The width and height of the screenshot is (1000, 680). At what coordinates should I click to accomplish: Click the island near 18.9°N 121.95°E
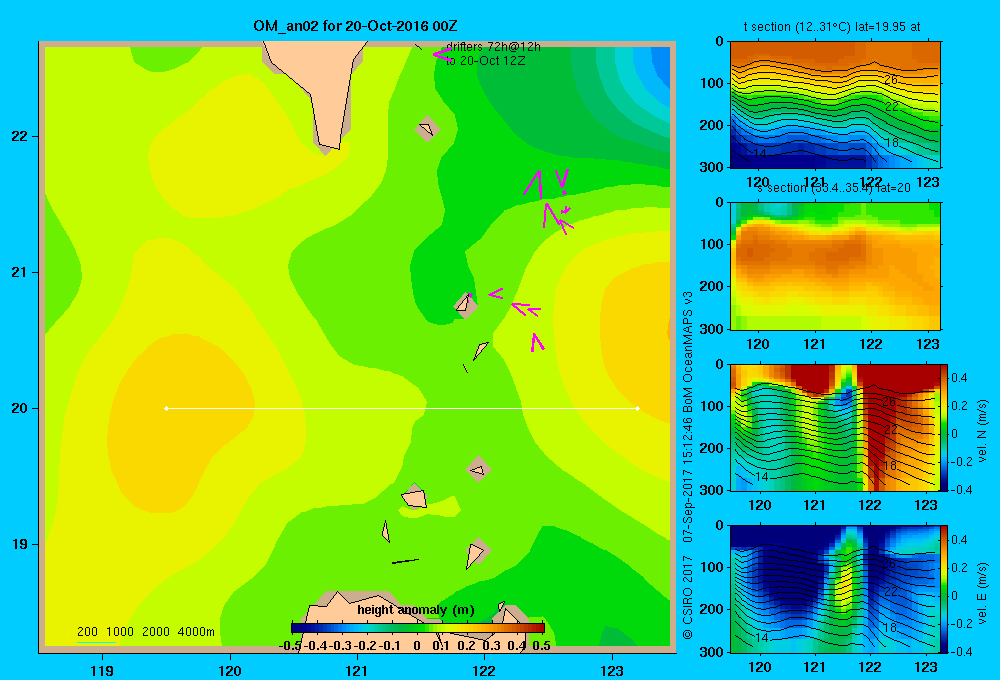[475, 554]
